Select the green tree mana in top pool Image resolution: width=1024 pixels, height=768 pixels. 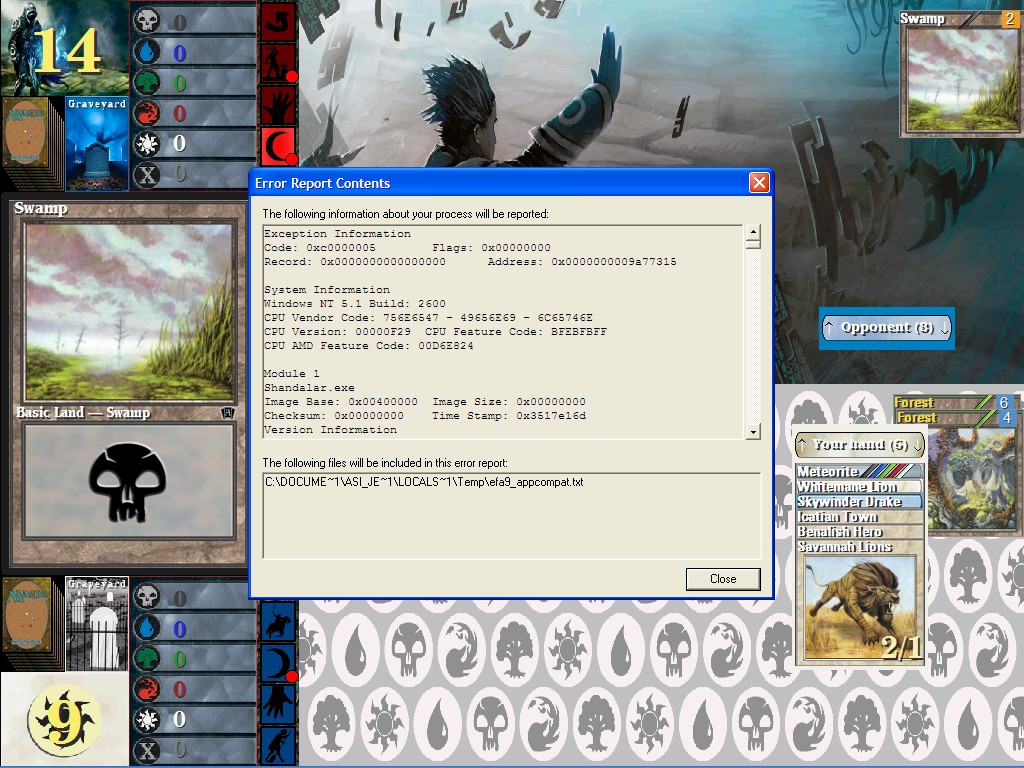click(x=147, y=83)
